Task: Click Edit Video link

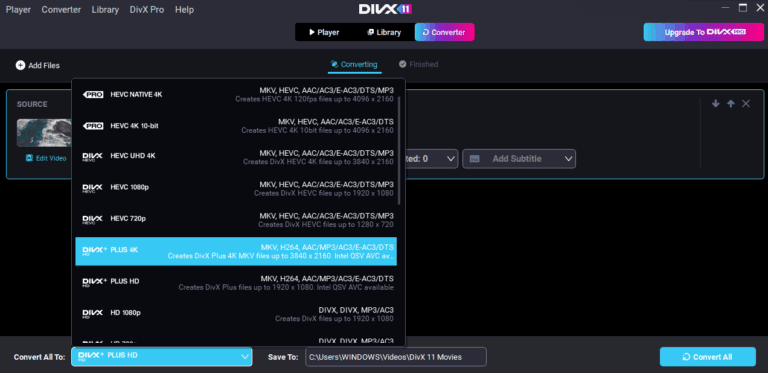Action: click(x=46, y=159)
